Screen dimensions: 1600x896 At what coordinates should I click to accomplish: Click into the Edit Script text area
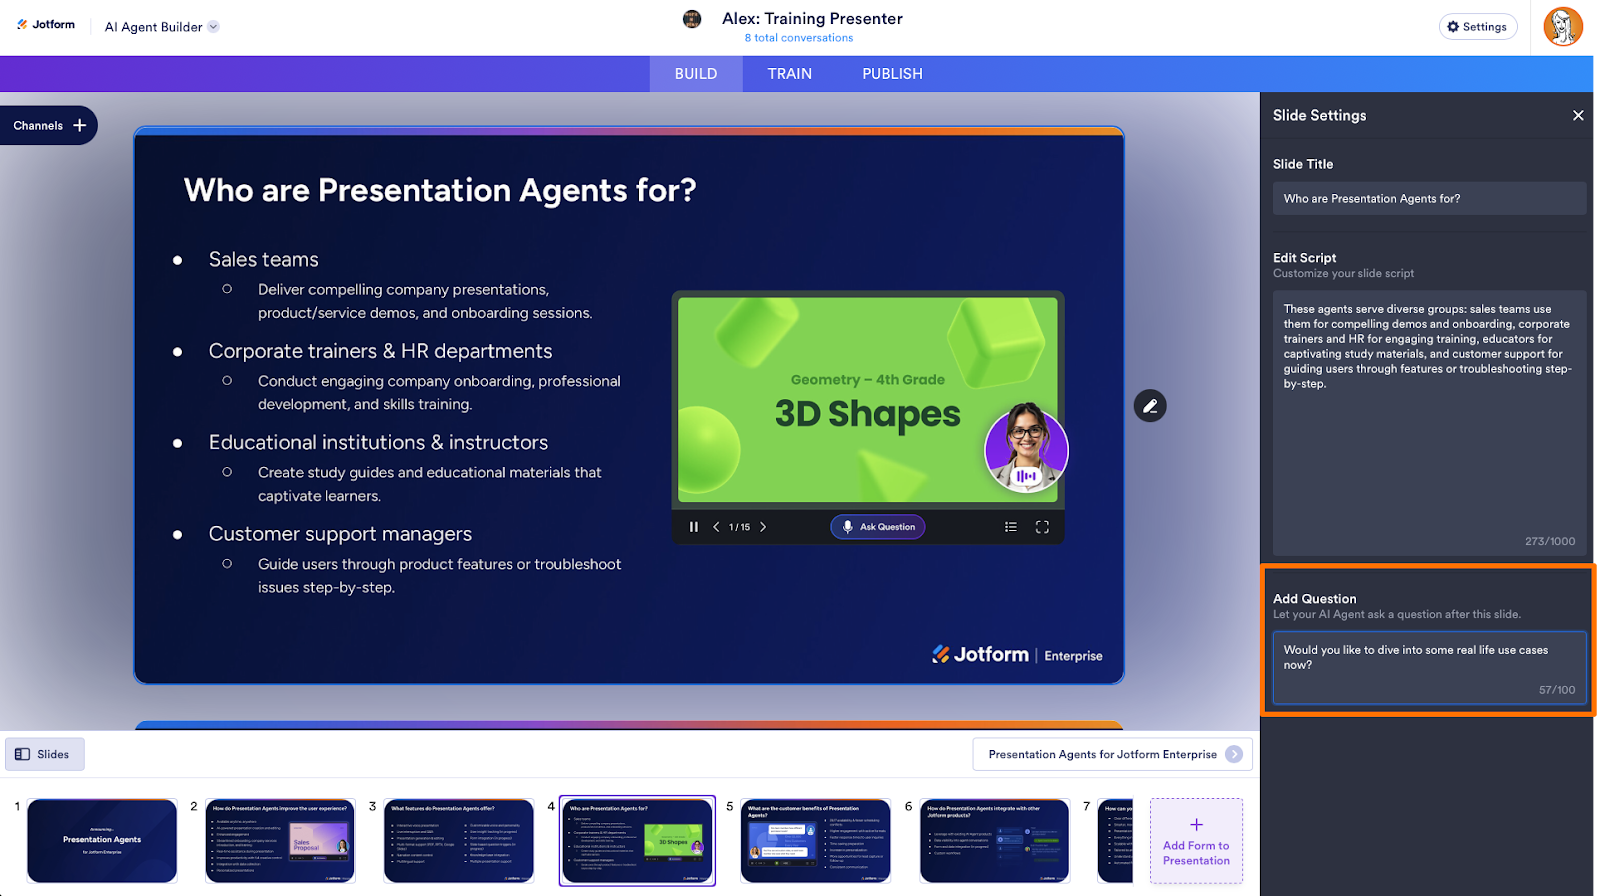click(x=1429, y=424)
